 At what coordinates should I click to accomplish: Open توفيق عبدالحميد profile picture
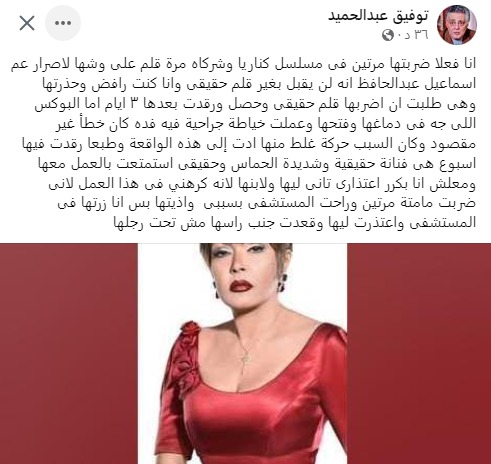[x=457, y=24]
